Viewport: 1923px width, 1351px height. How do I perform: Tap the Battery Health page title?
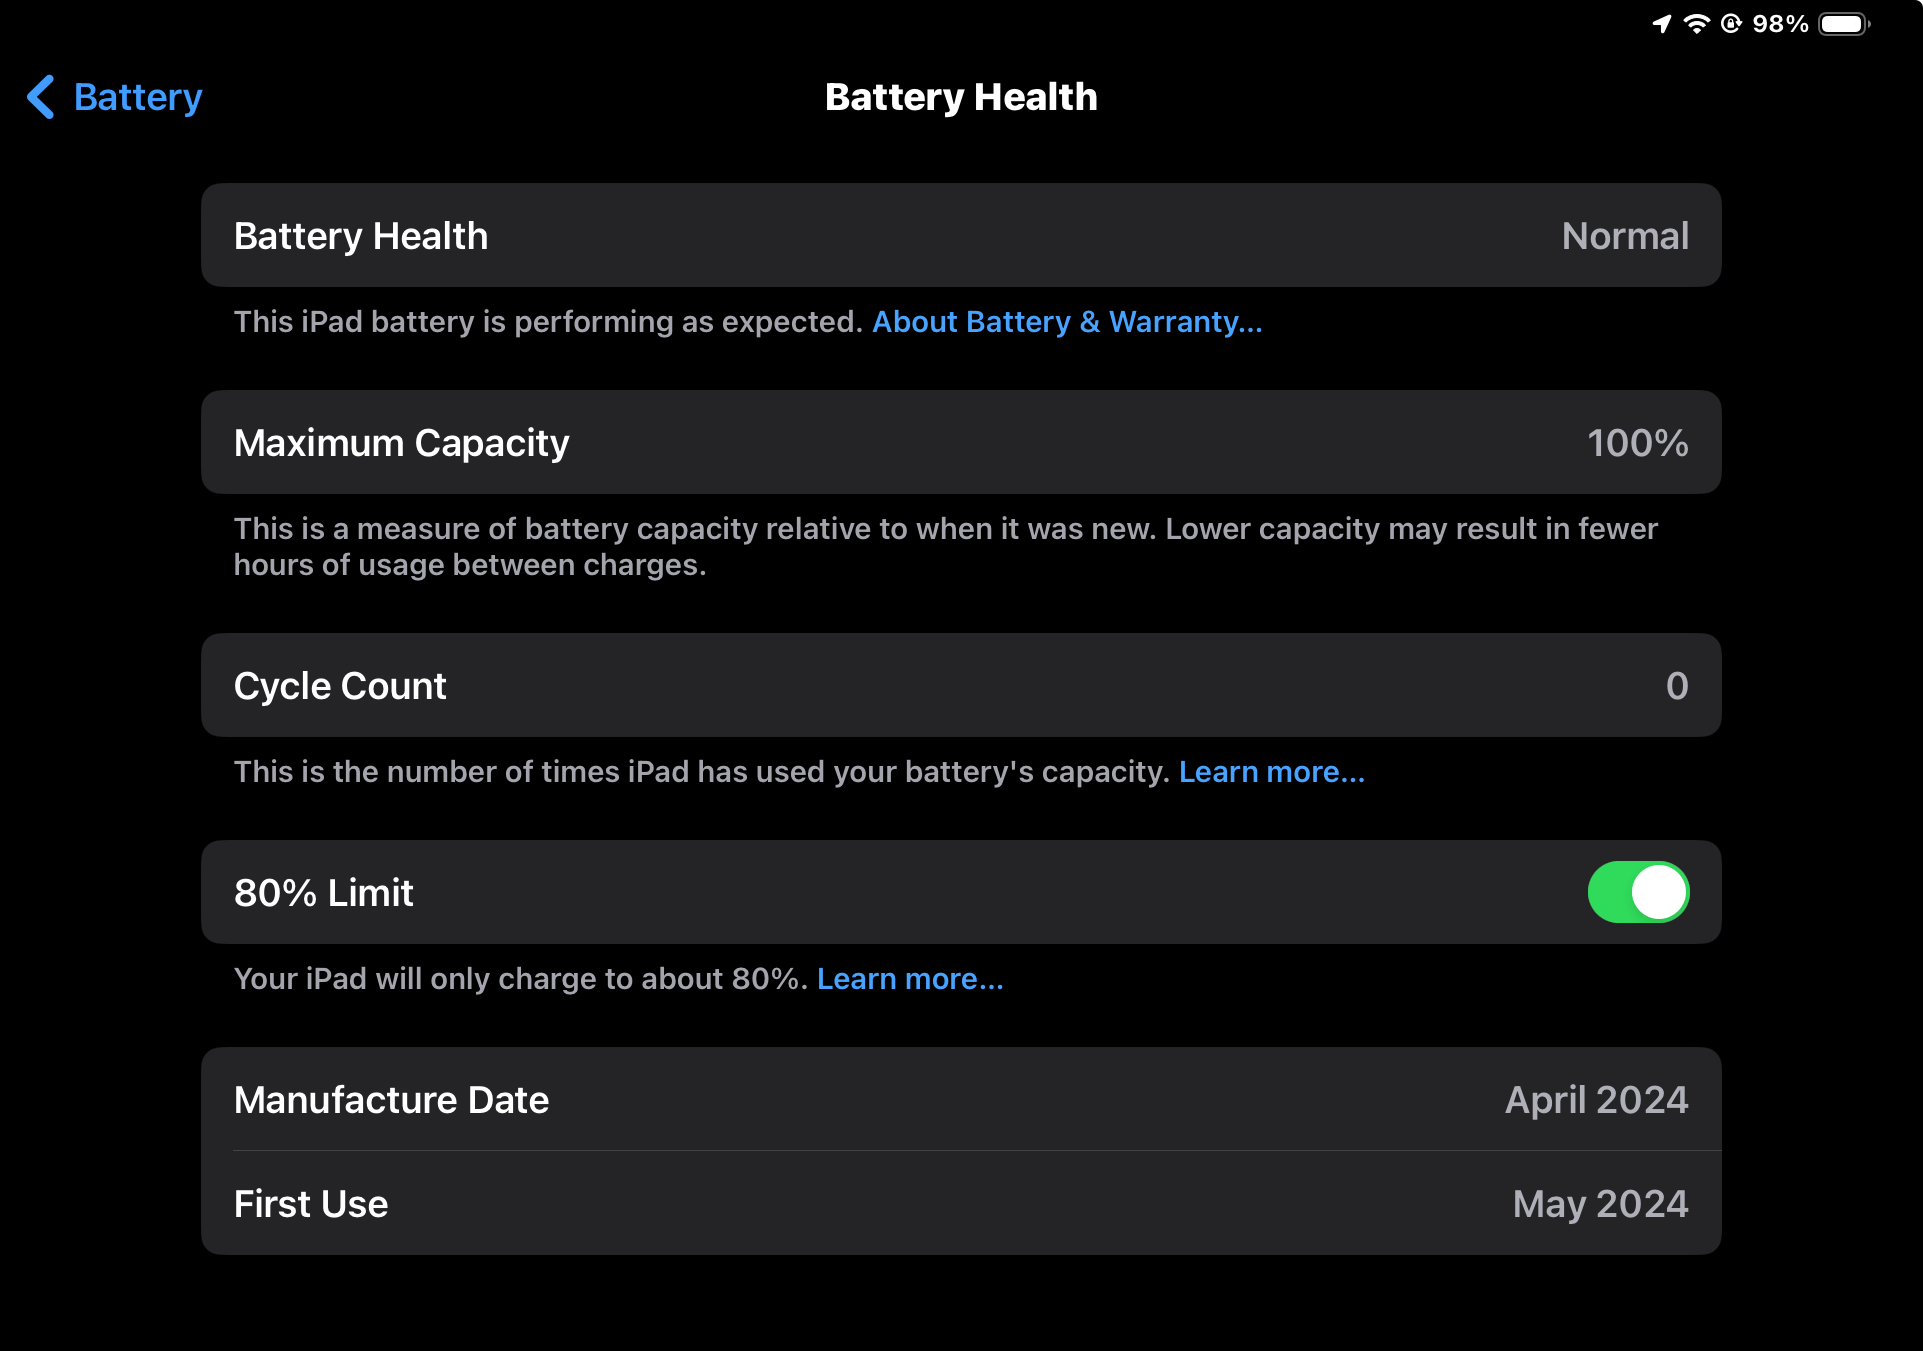(961, 97)
